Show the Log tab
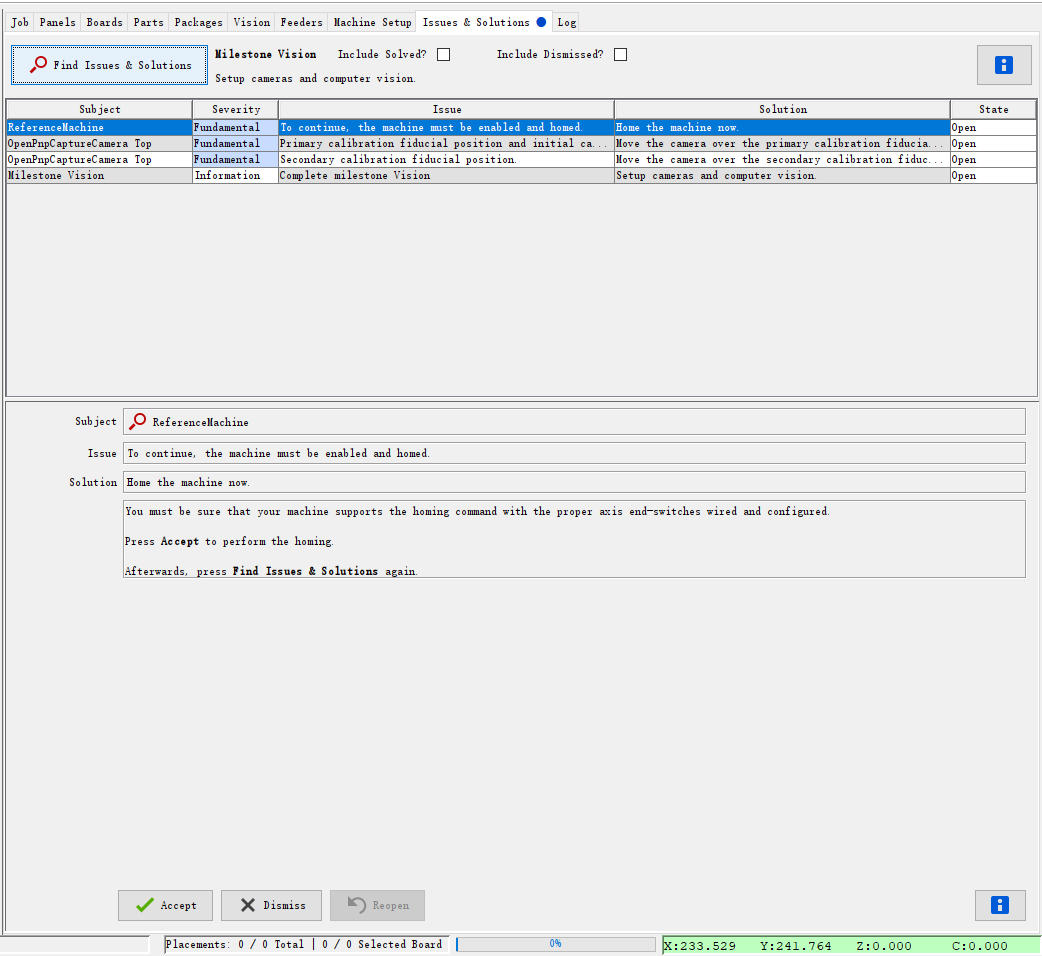The width and height of the screenshot is (1042, 956). click(566, 22)
